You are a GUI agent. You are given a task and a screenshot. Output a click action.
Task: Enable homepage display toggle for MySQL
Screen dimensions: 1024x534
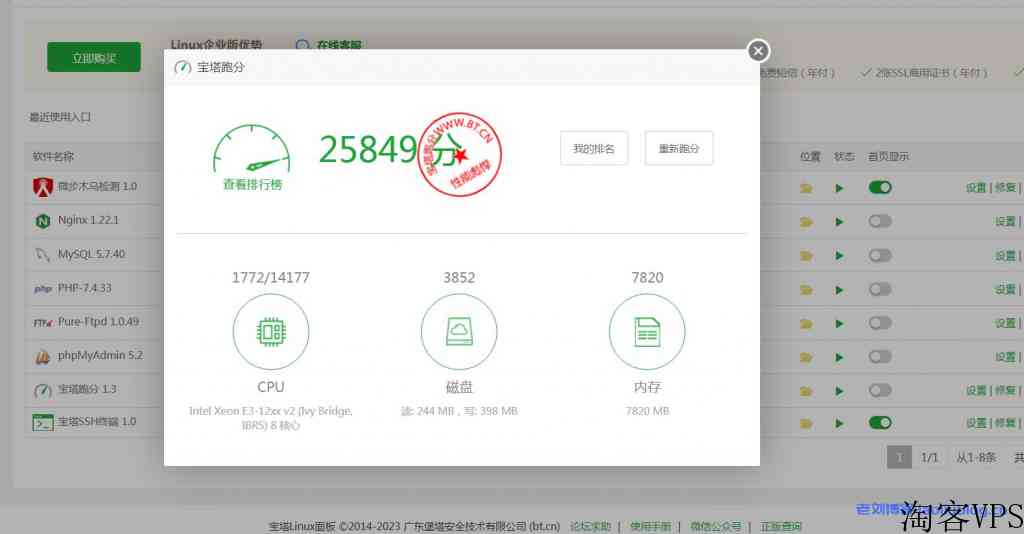click(x=880, y=255)
